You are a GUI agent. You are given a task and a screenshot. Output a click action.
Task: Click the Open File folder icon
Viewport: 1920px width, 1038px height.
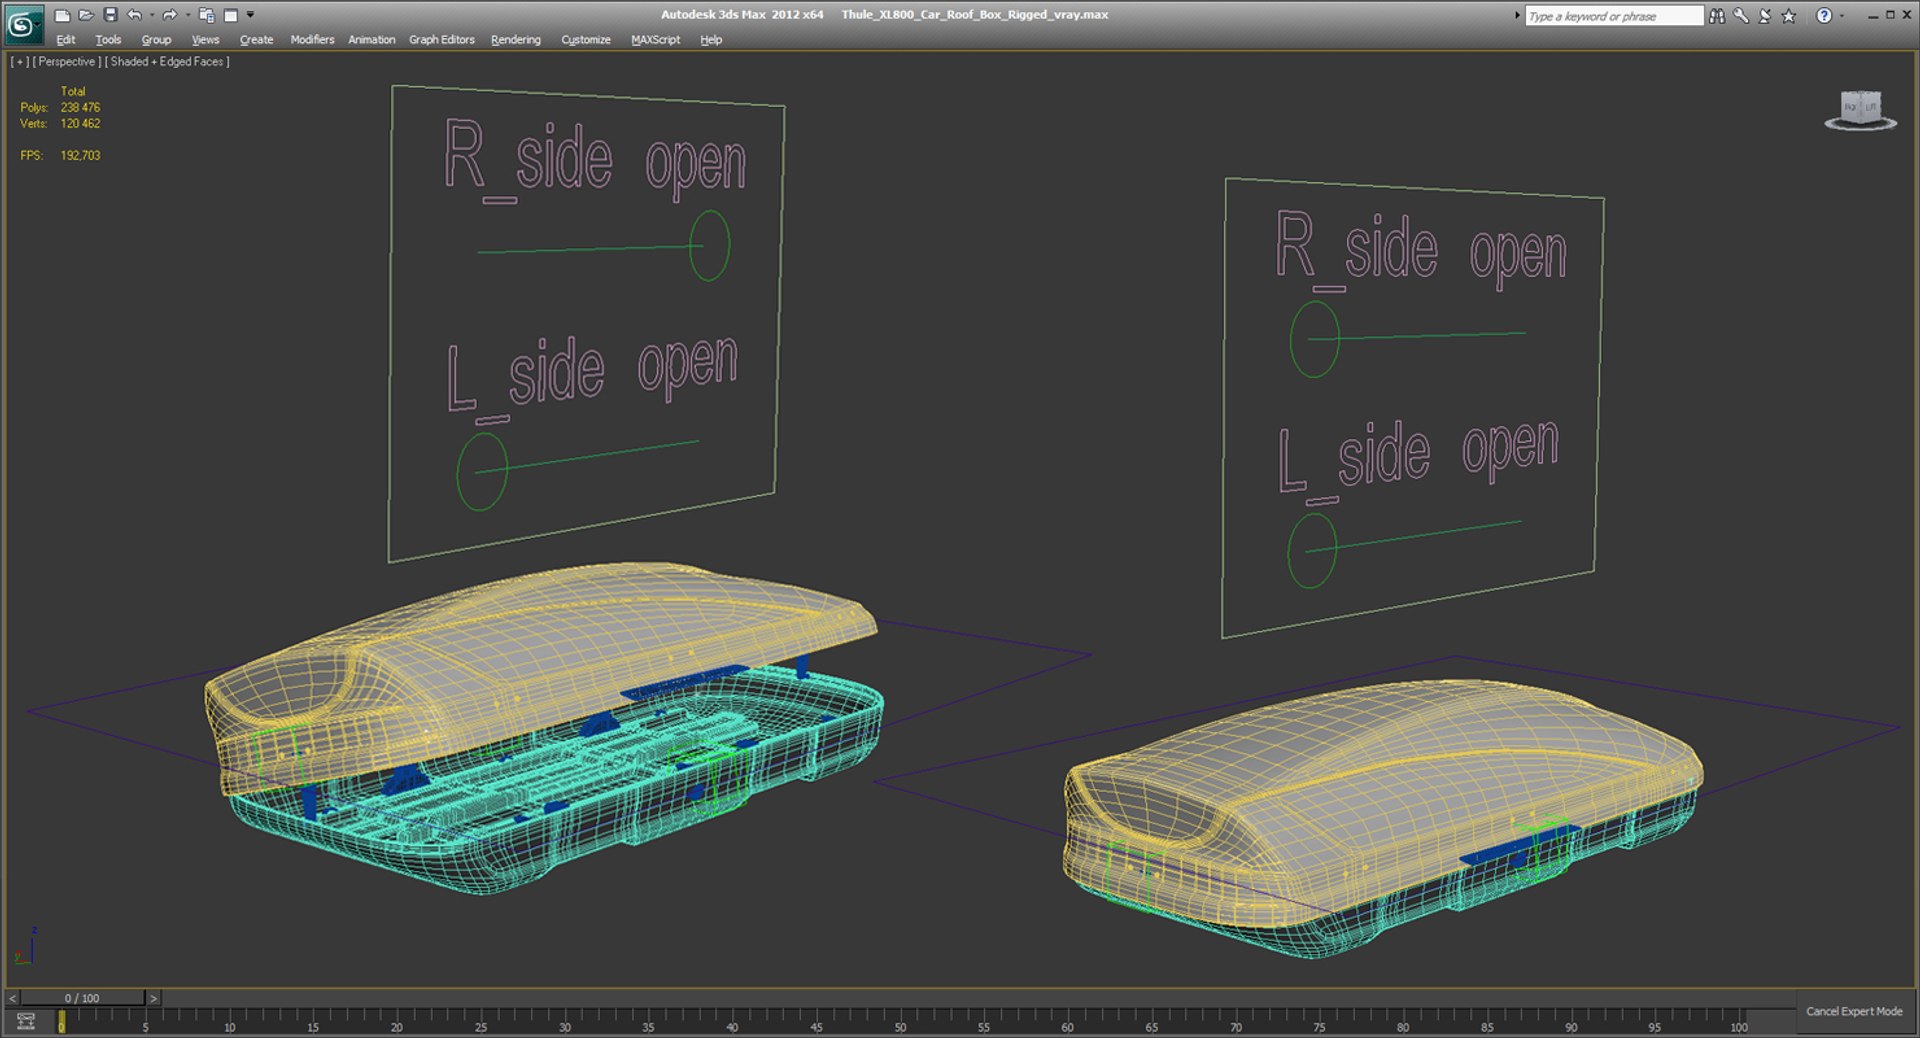tap(86, 15)
